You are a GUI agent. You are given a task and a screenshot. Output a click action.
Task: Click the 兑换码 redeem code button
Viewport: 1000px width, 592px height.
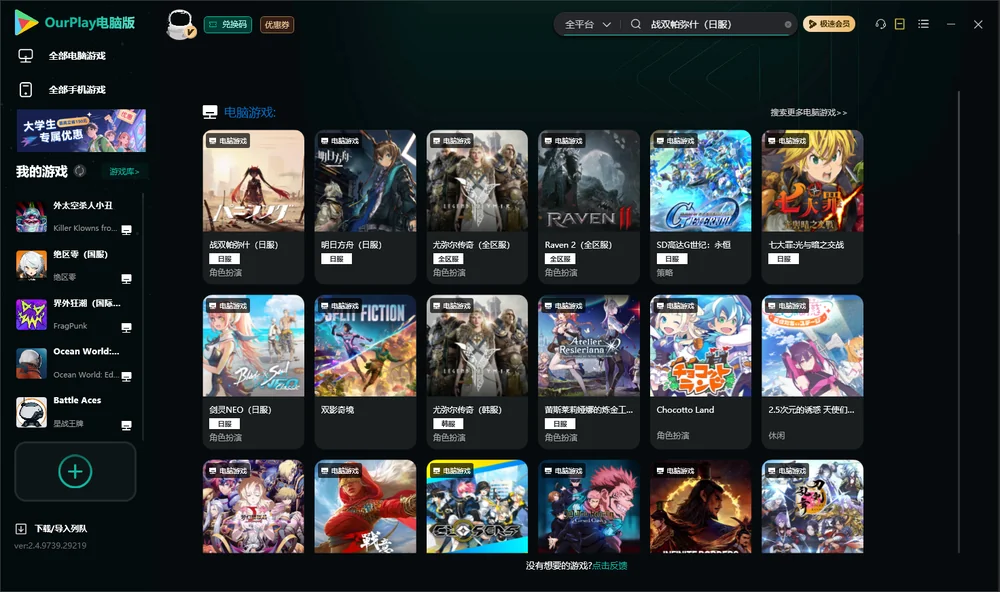point(228,25)
